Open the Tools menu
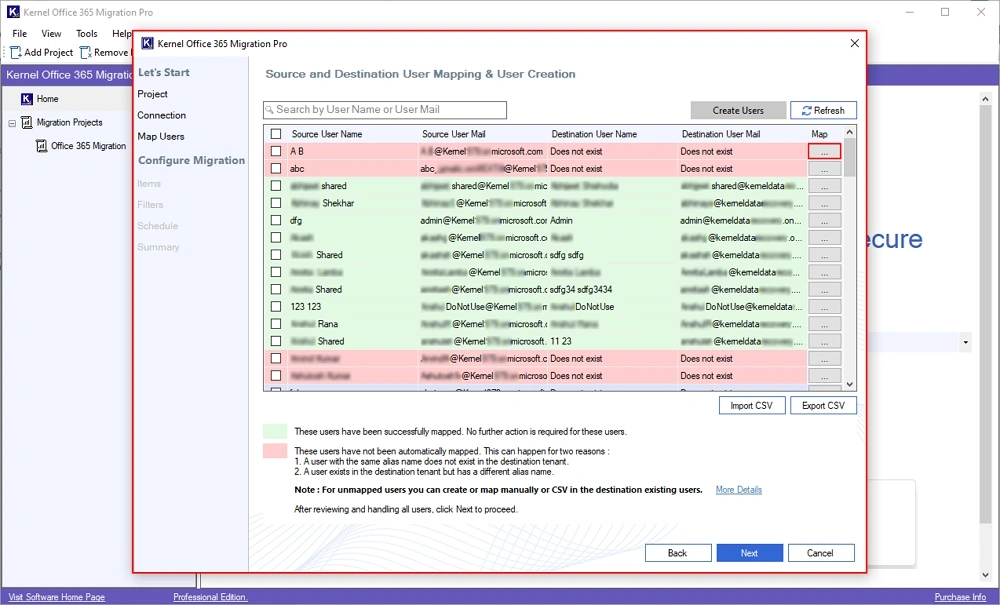This screenshot has width=1000, height=605. pyautogui.click(x=86, y=33)
